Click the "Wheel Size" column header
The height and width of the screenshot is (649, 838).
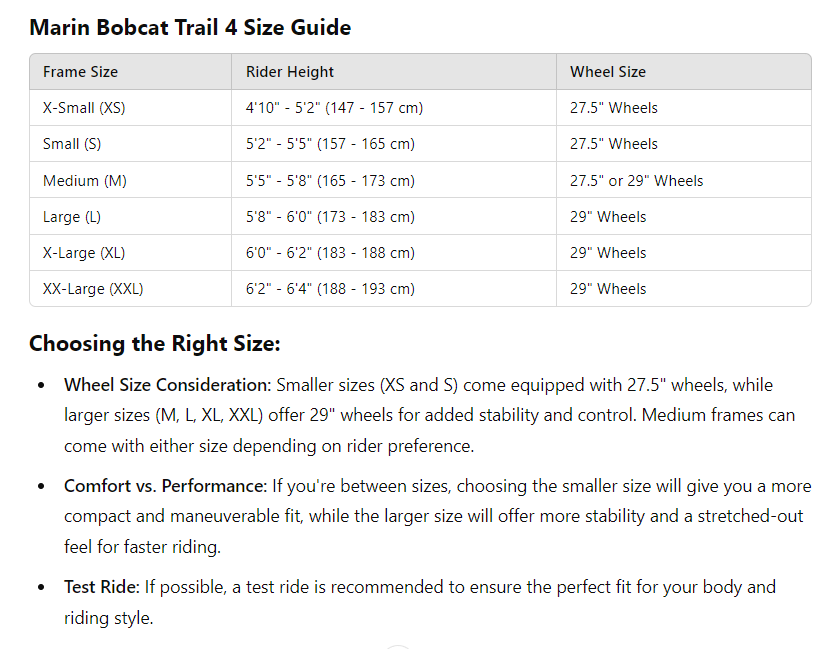pos(608,72)
